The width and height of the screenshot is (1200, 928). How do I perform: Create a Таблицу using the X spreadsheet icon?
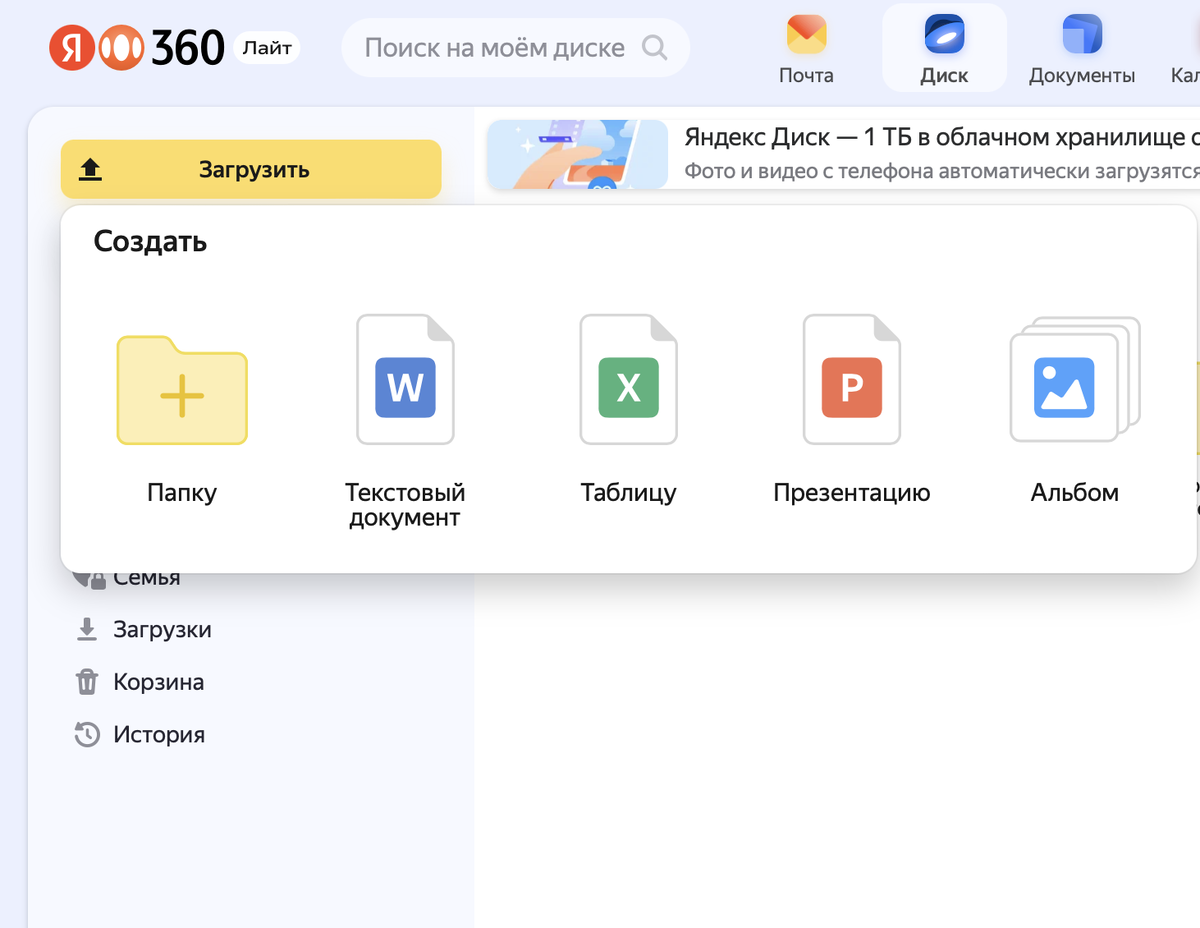[x=628, y=378]
